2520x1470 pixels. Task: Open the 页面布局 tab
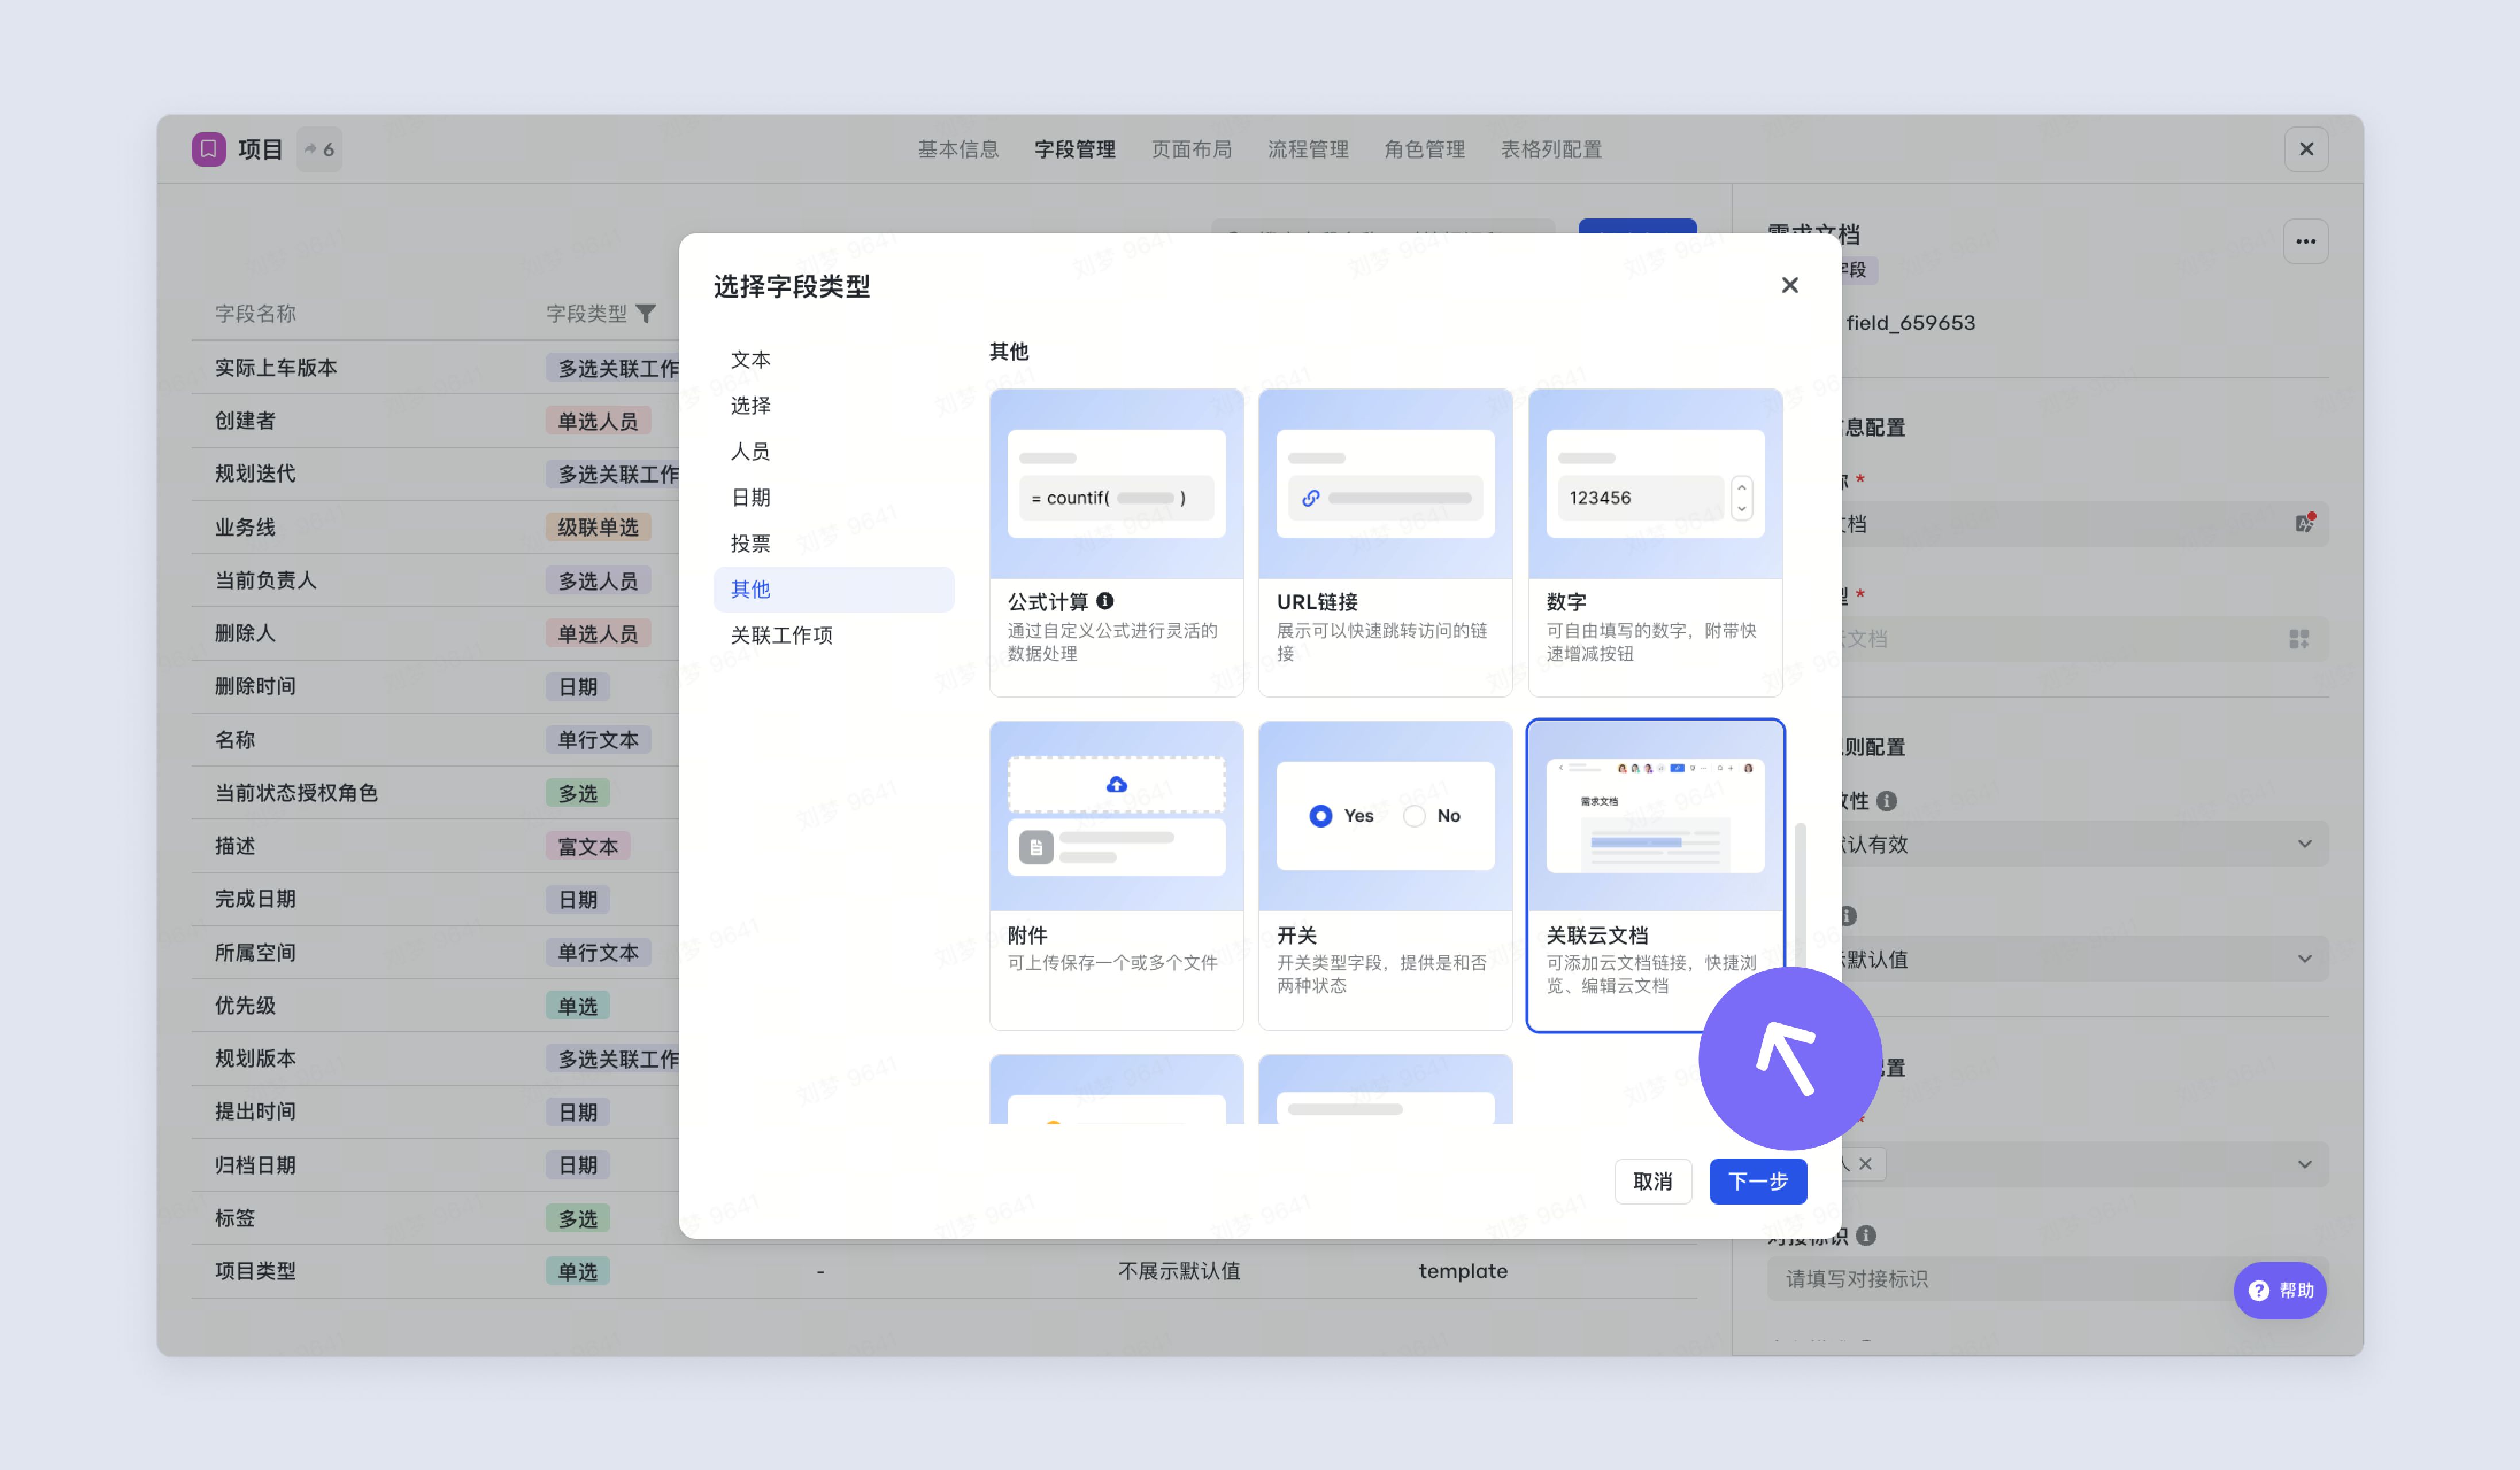[1191, 149]
